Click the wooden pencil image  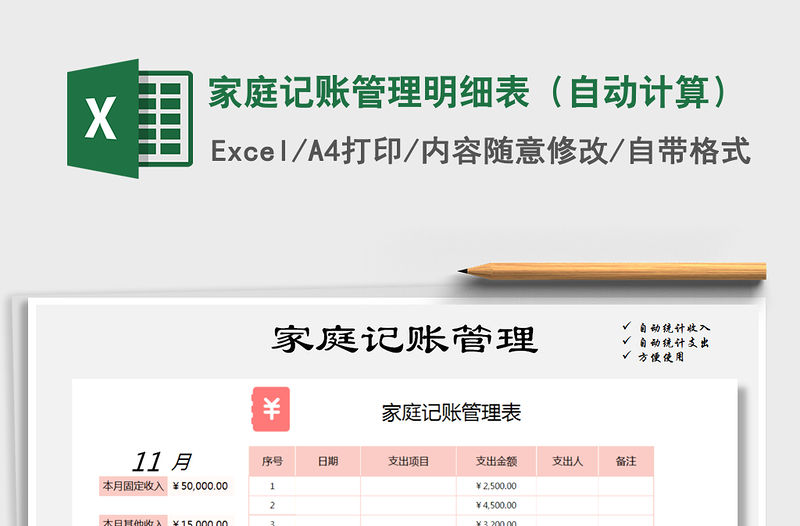pyautogui.click(x=612, y=271)
